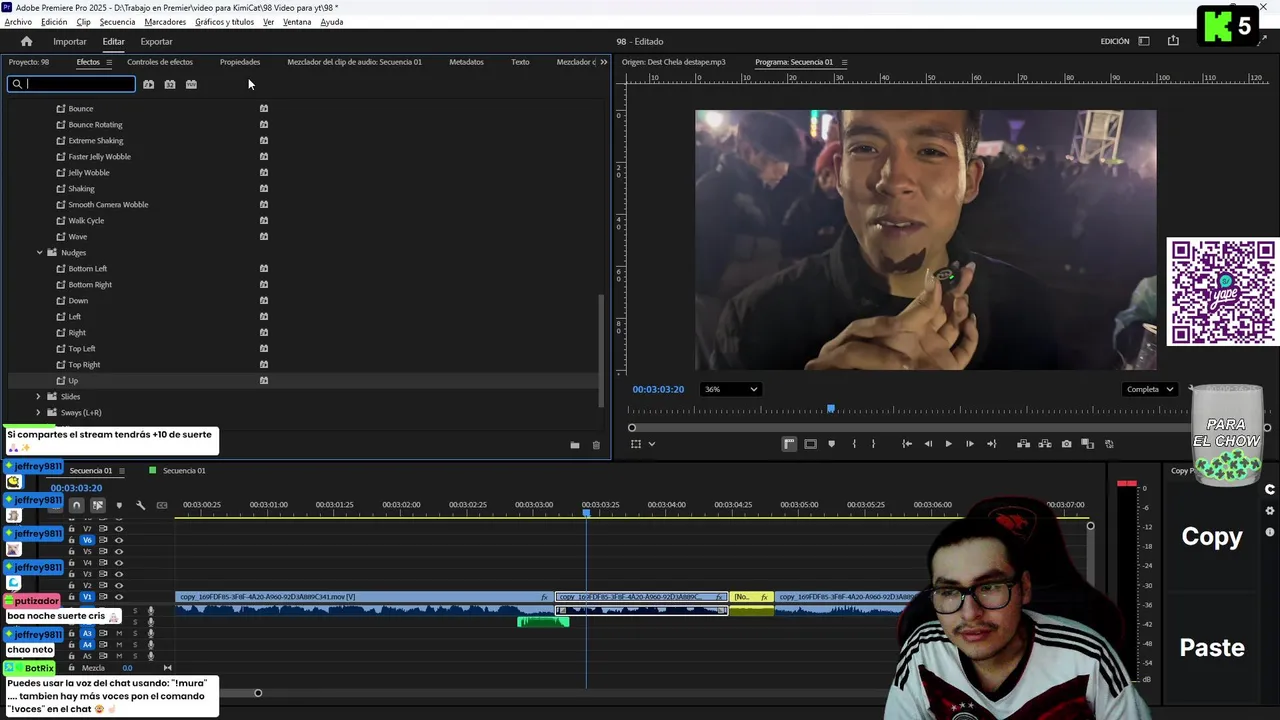Viewport: 1280px width, 720px height.
Task: Switch to Metadatos tab
Action: (x=466, y=62)
